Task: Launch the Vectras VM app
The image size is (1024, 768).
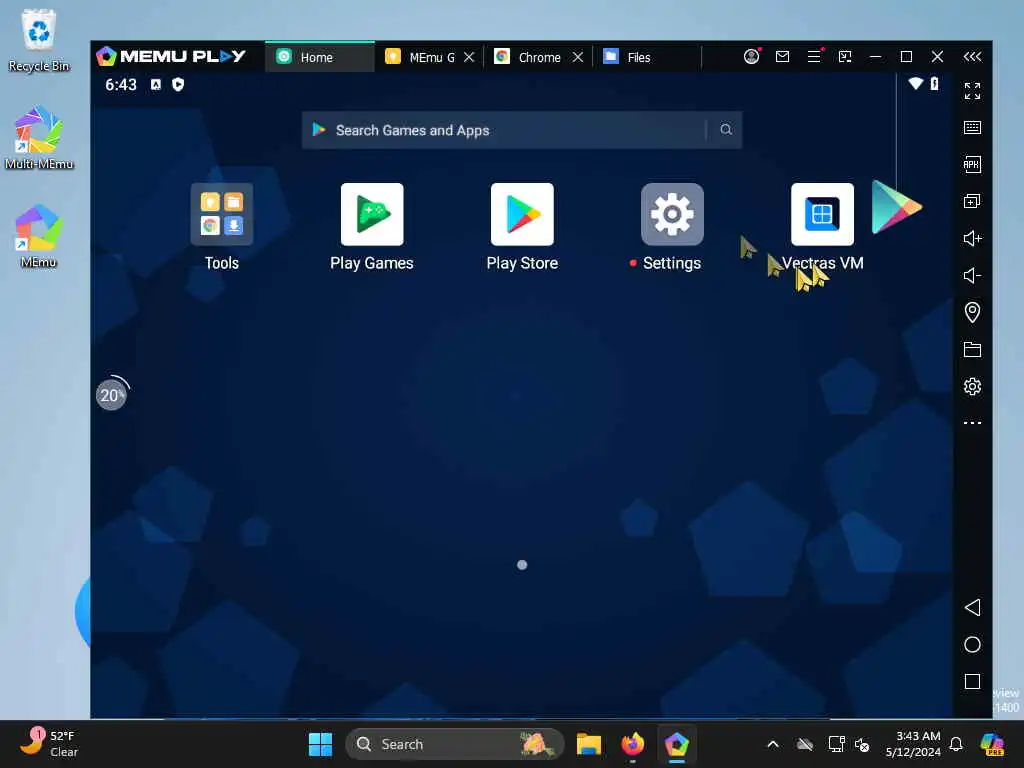Action: click(822, 214)
